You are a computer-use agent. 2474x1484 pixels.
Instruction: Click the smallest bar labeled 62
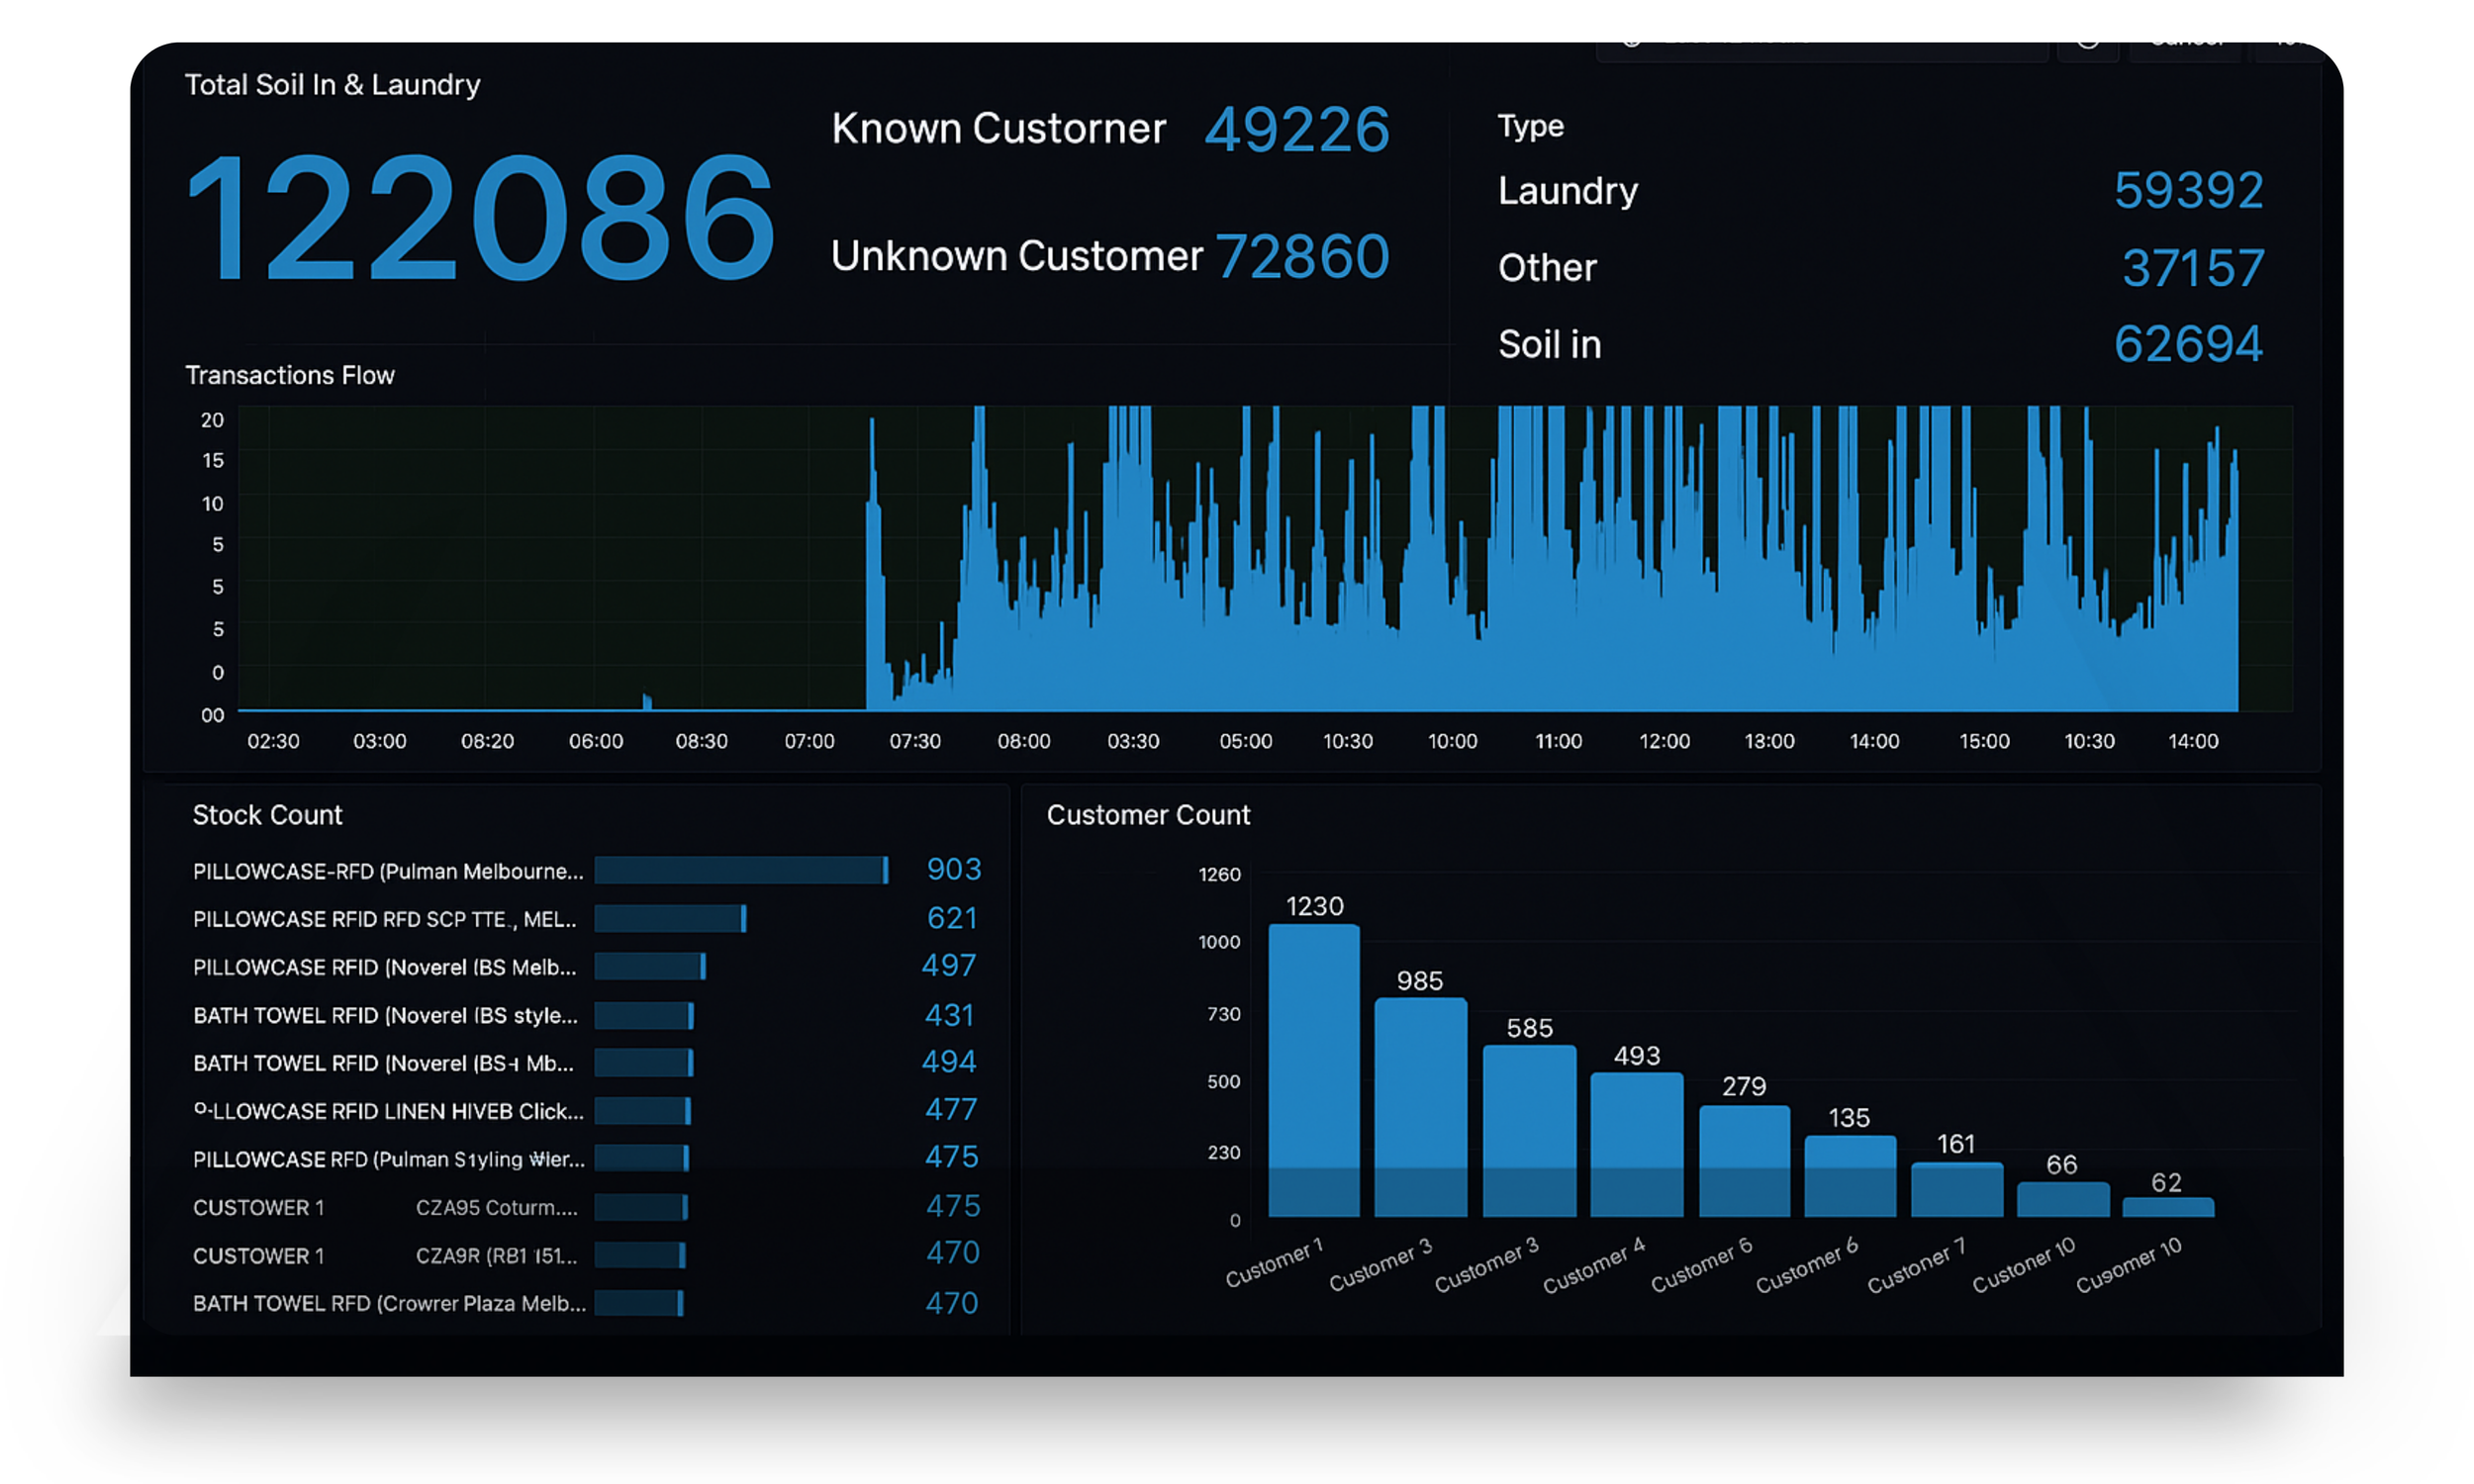[2167, 1207]
